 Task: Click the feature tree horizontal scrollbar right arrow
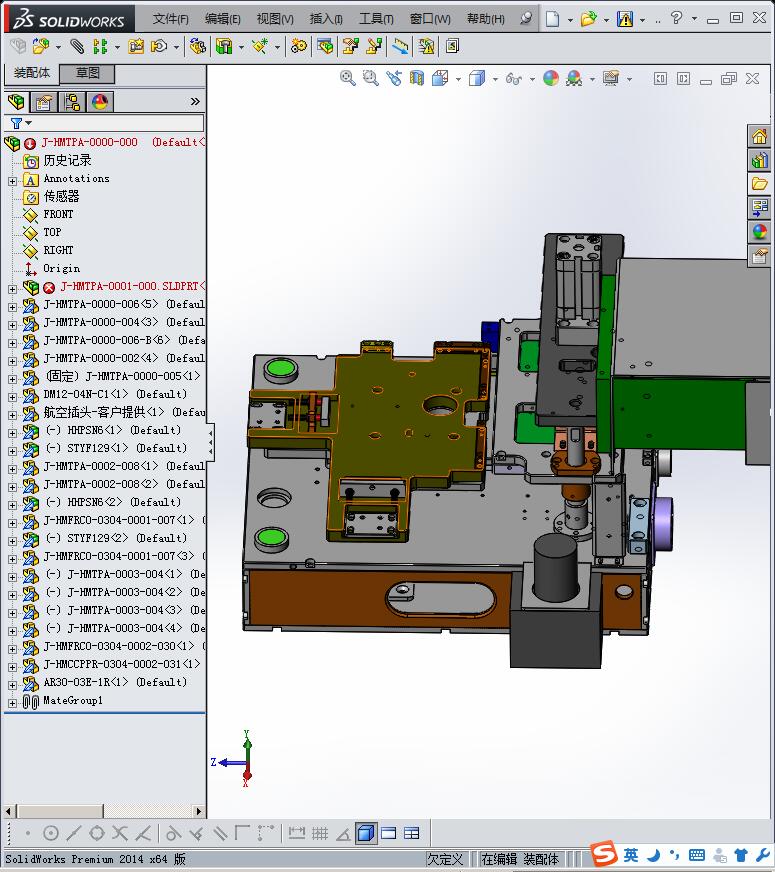click(199, 811)
